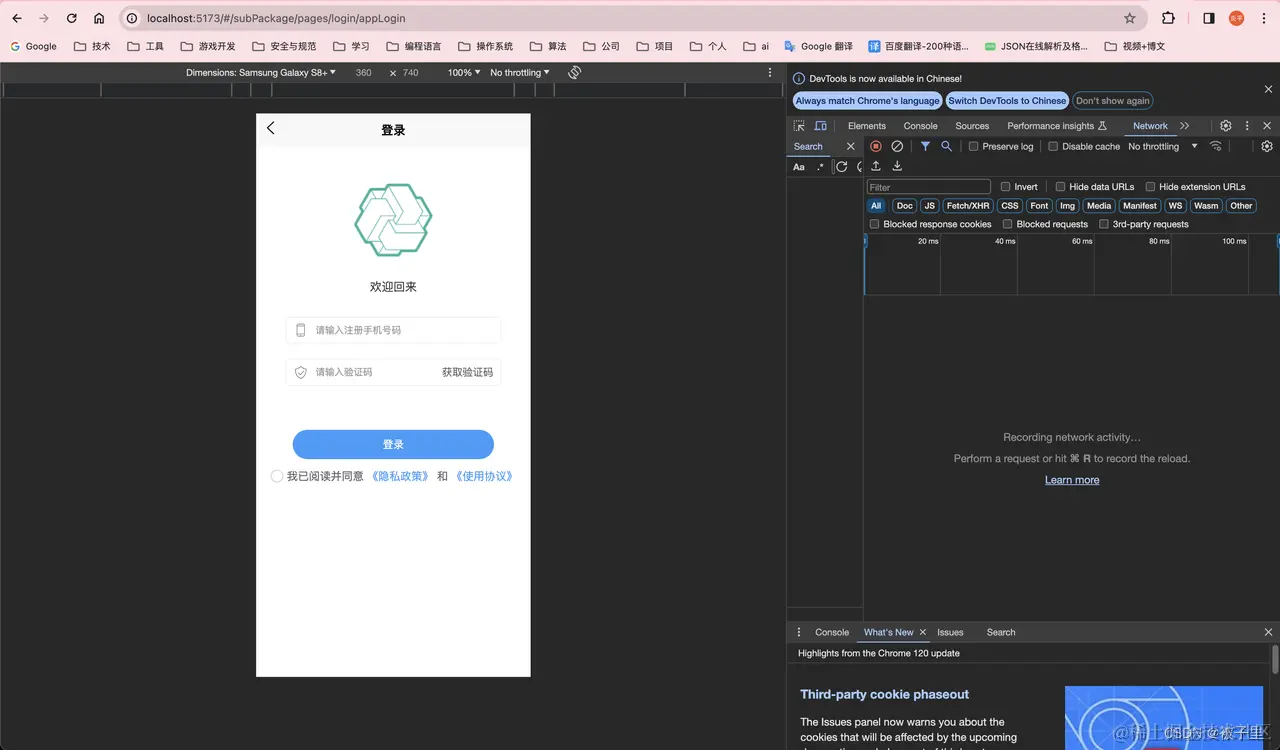The image size is (1280, 750).
Task: Click the network Filter text box
Action: click(x=928, y=187)
